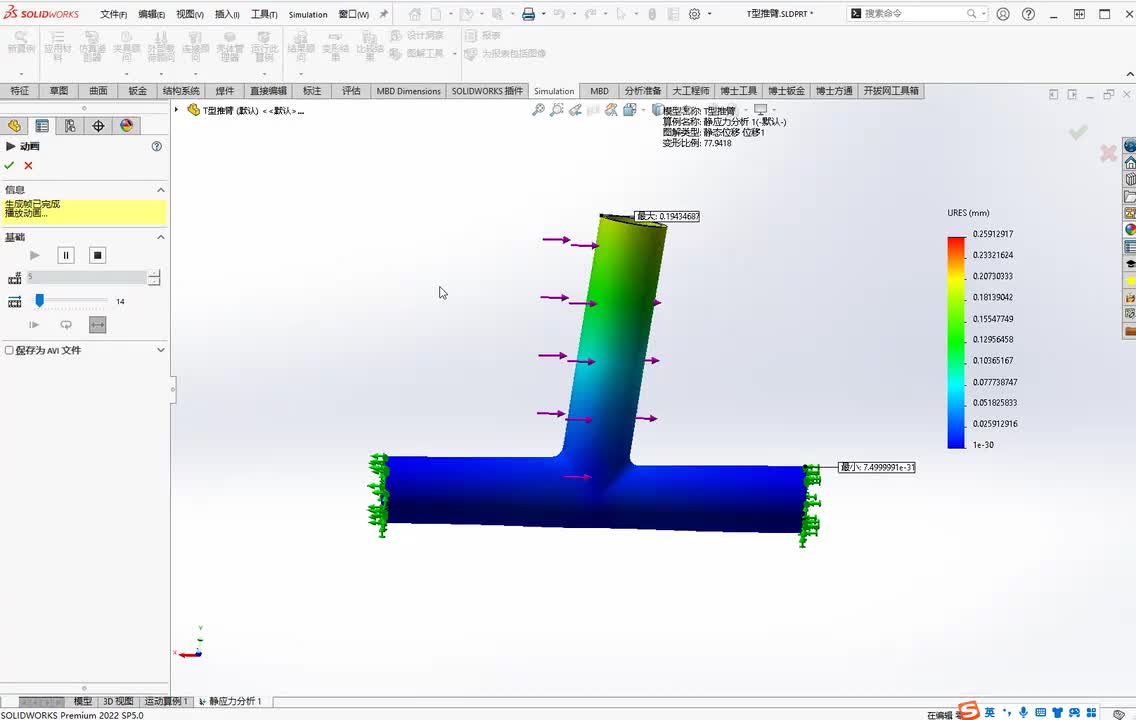Viewport: 1136px width, 720px height.
Task: Open the user login account icon
Action: (x=1003, y=14)
